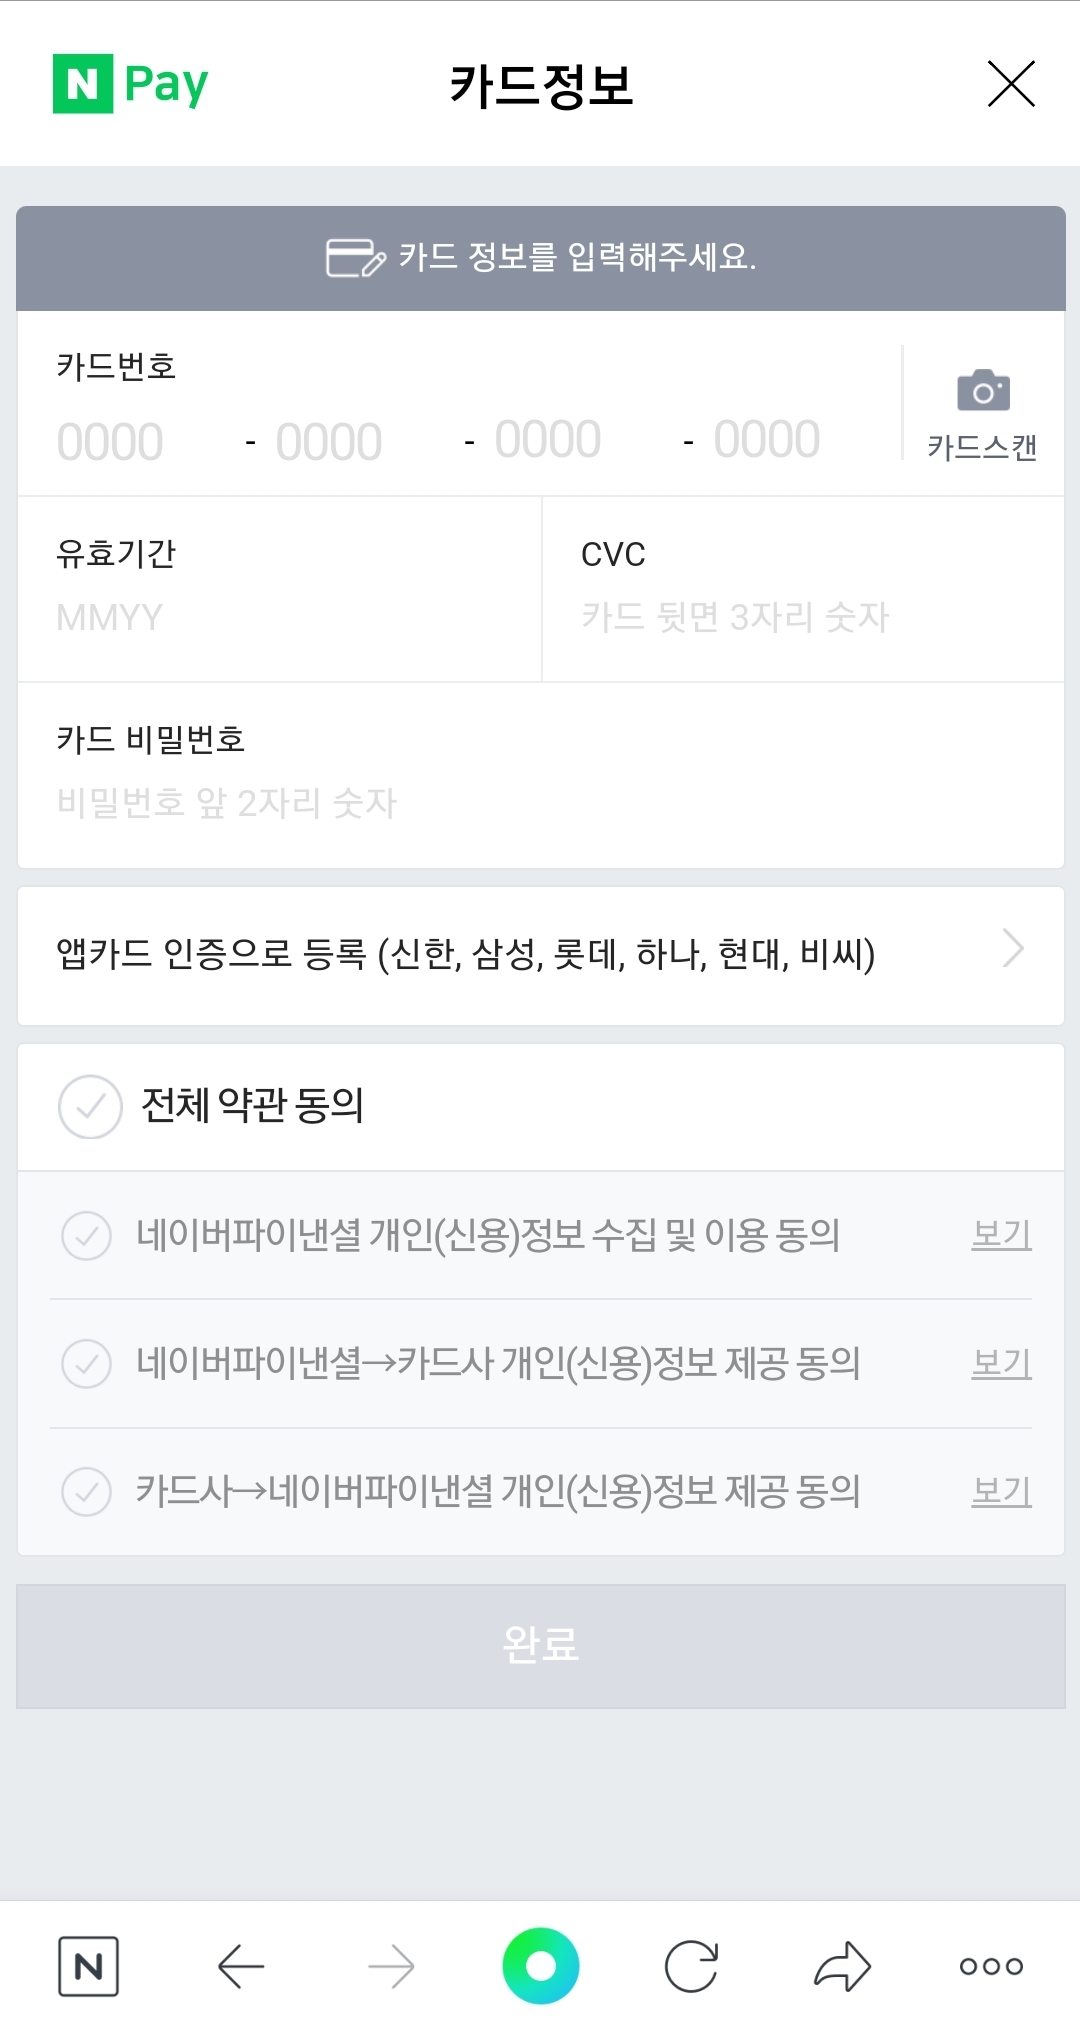Check 네이버파이낸셜 개인(신용)정보 수집 및 이용 동의
Screen dimensions: 1080x2032
(87, 1236)
